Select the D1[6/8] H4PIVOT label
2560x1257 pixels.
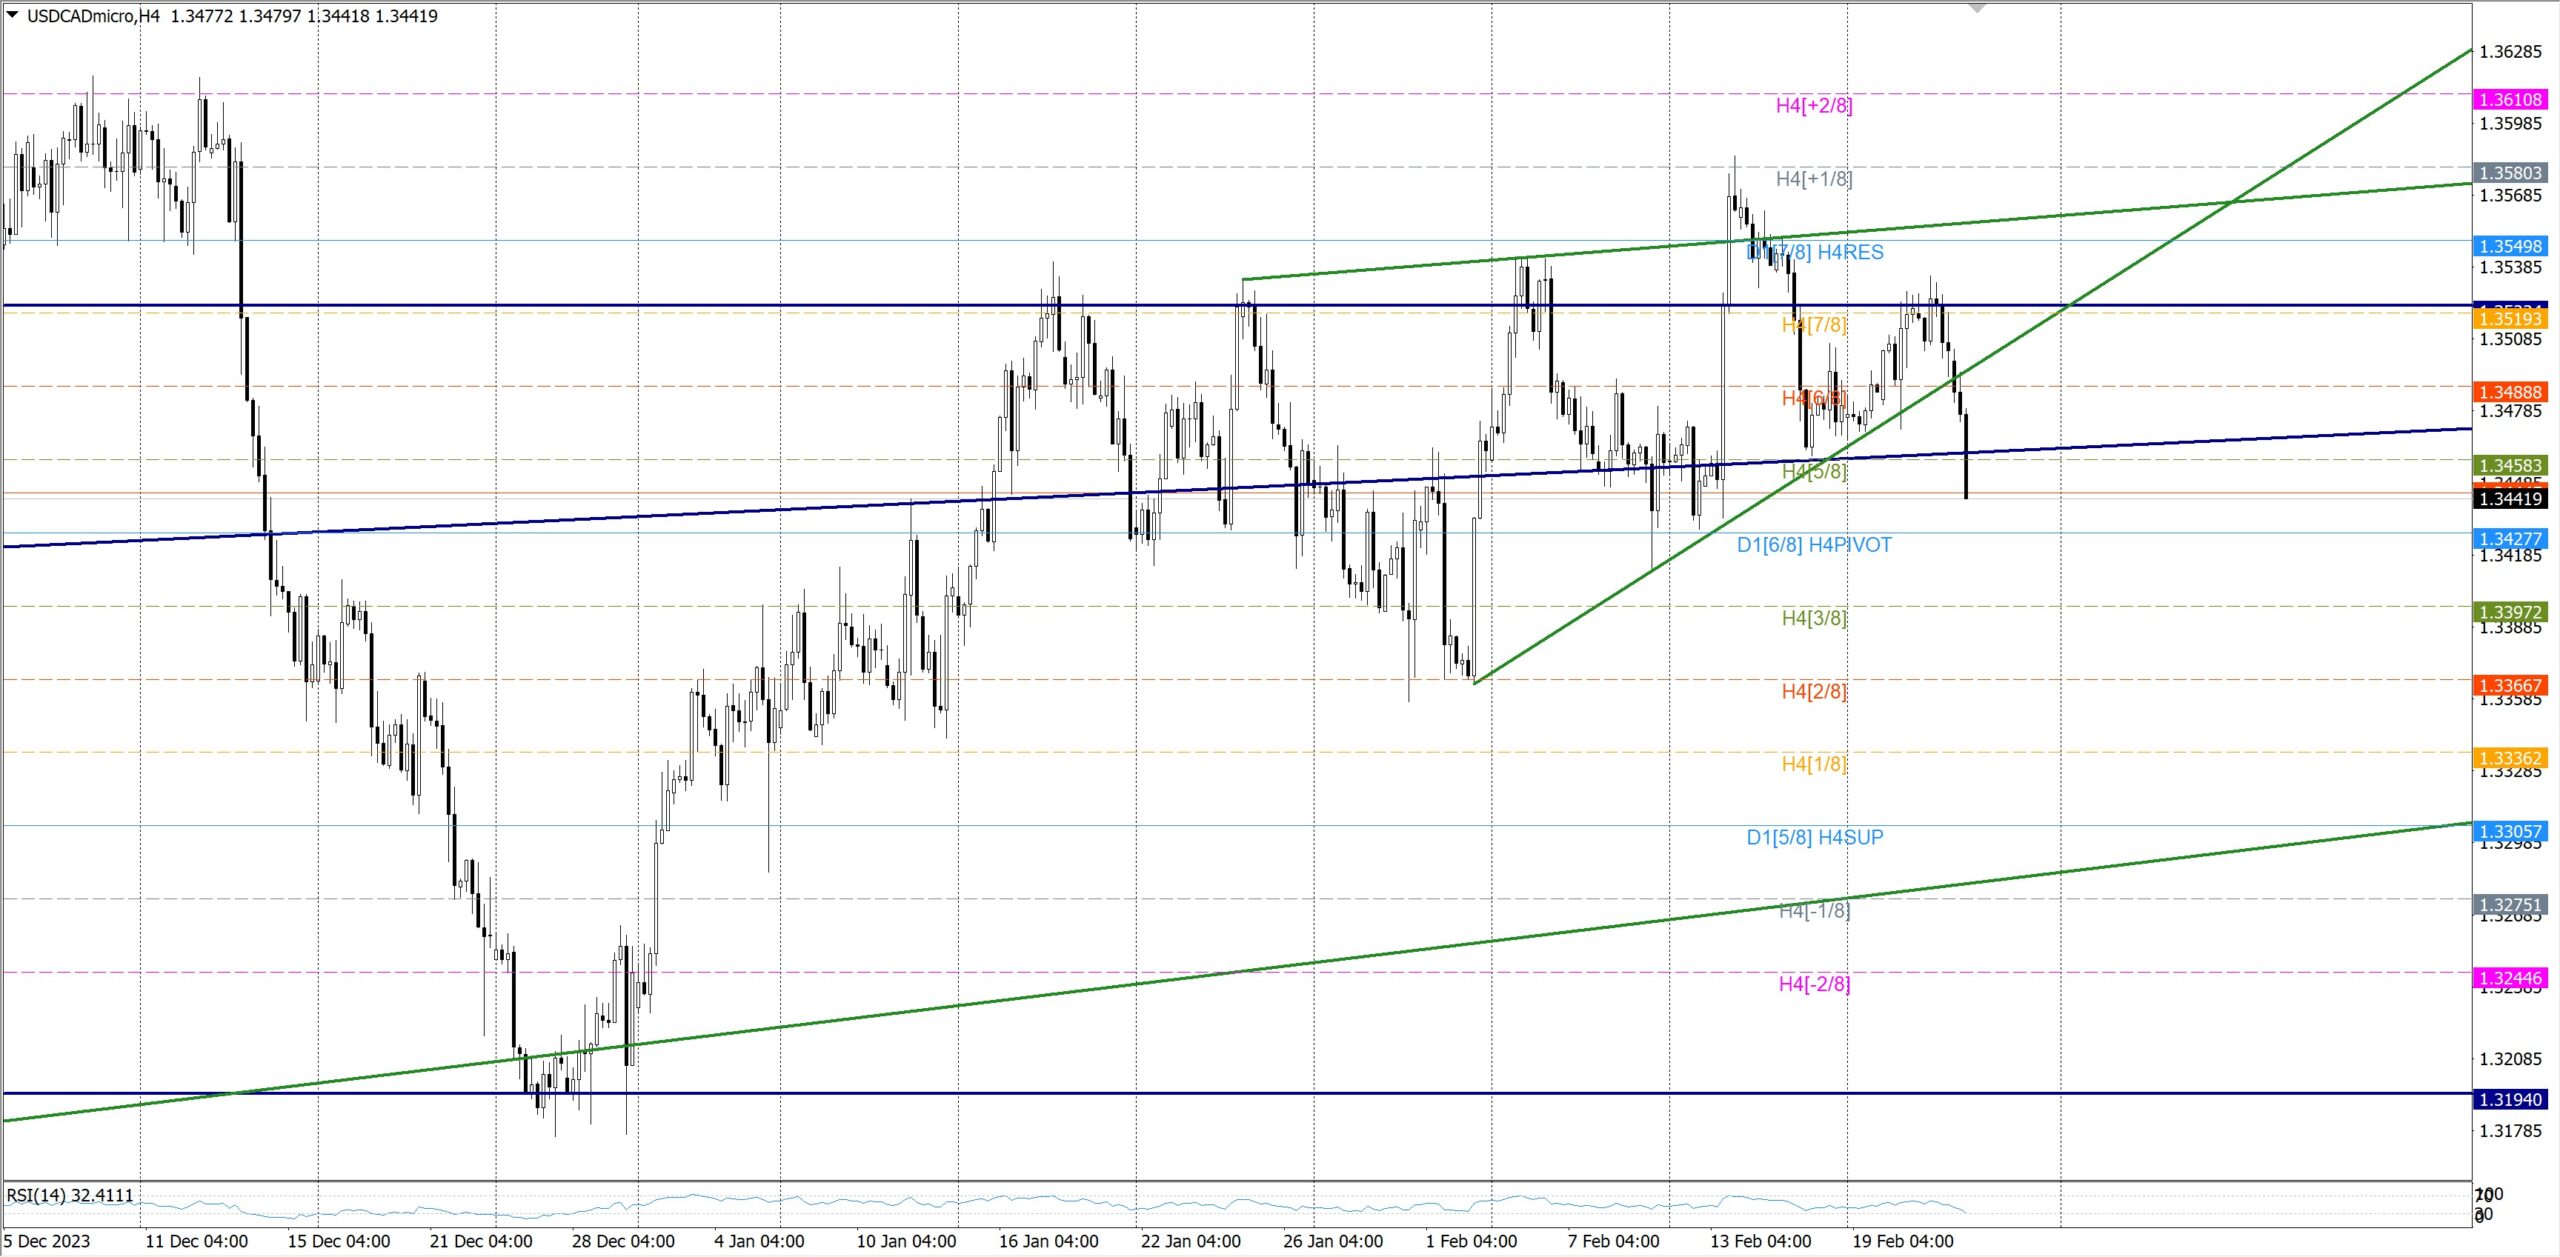[1813, 545]
